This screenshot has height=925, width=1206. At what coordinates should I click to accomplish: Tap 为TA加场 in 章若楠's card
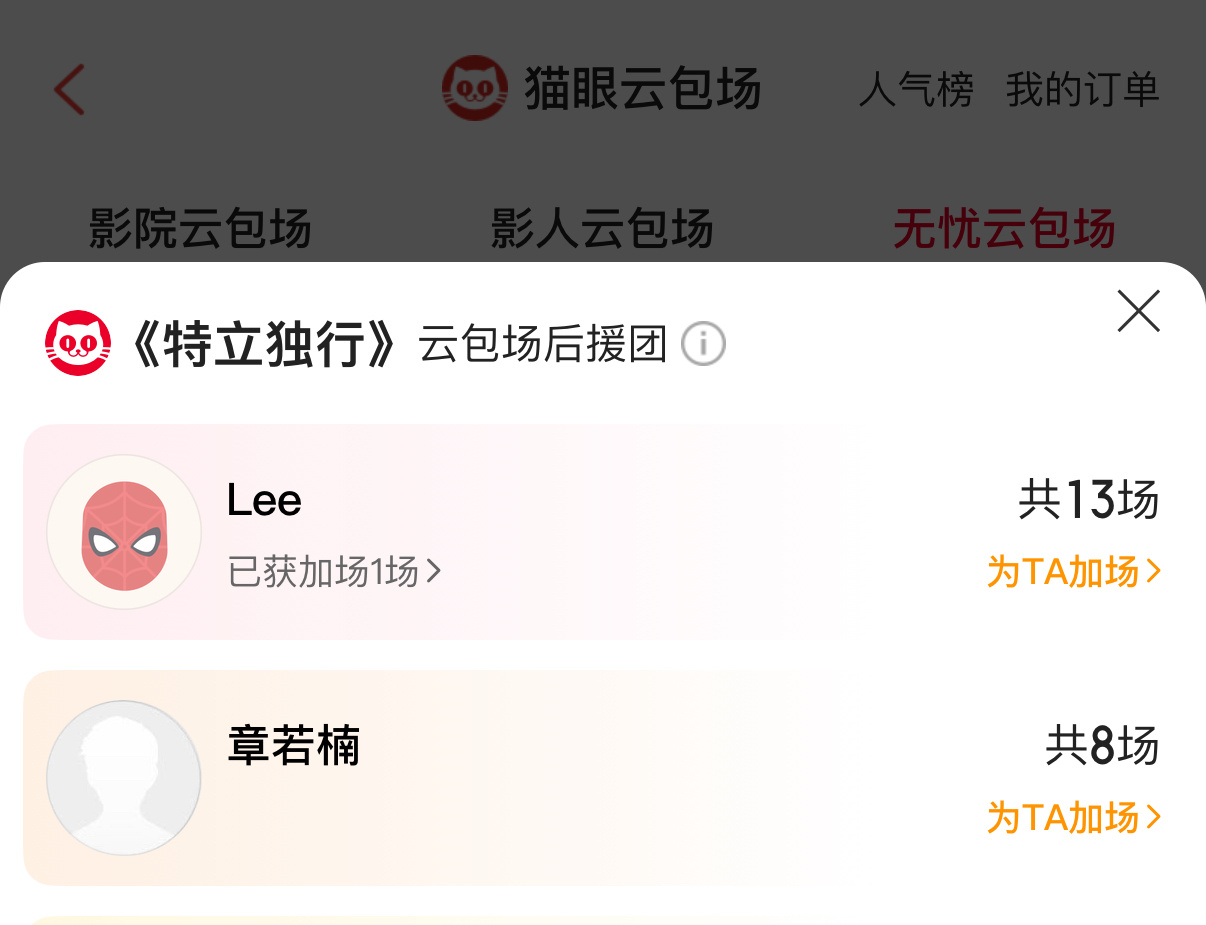pyautogui.click(x=1074, y=818)
